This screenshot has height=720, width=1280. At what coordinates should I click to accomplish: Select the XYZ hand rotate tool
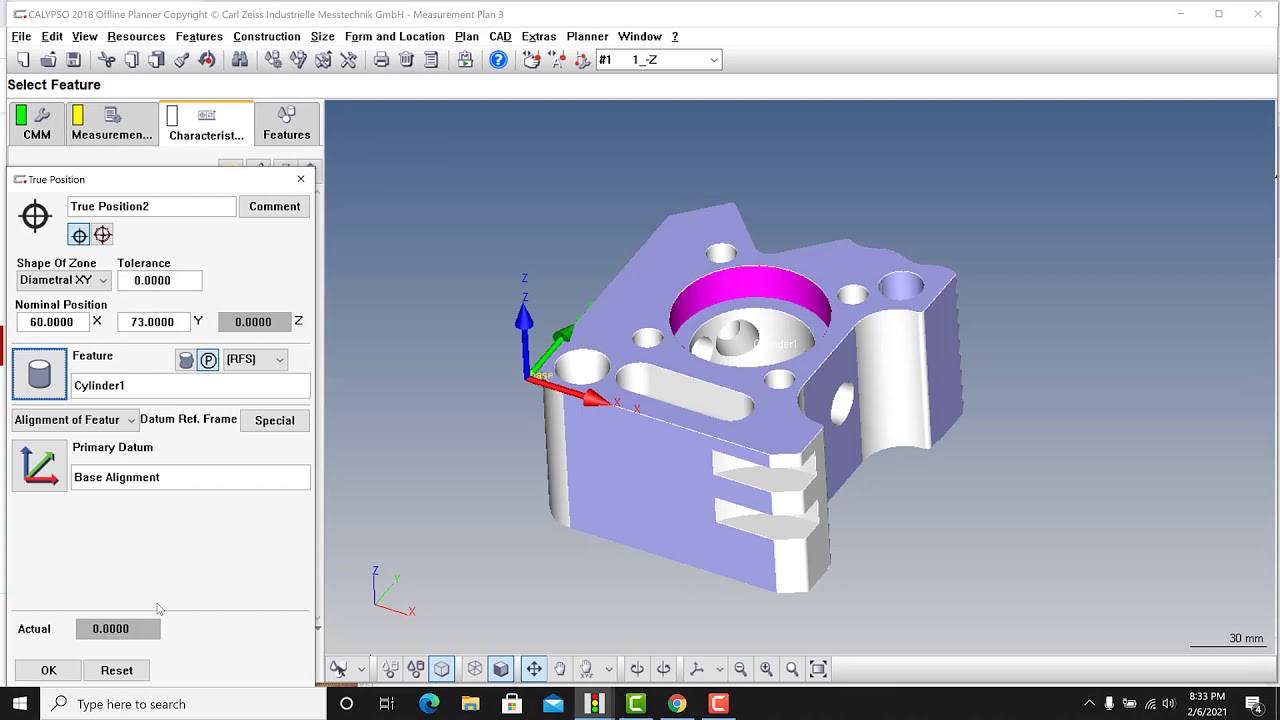[586, 669]
